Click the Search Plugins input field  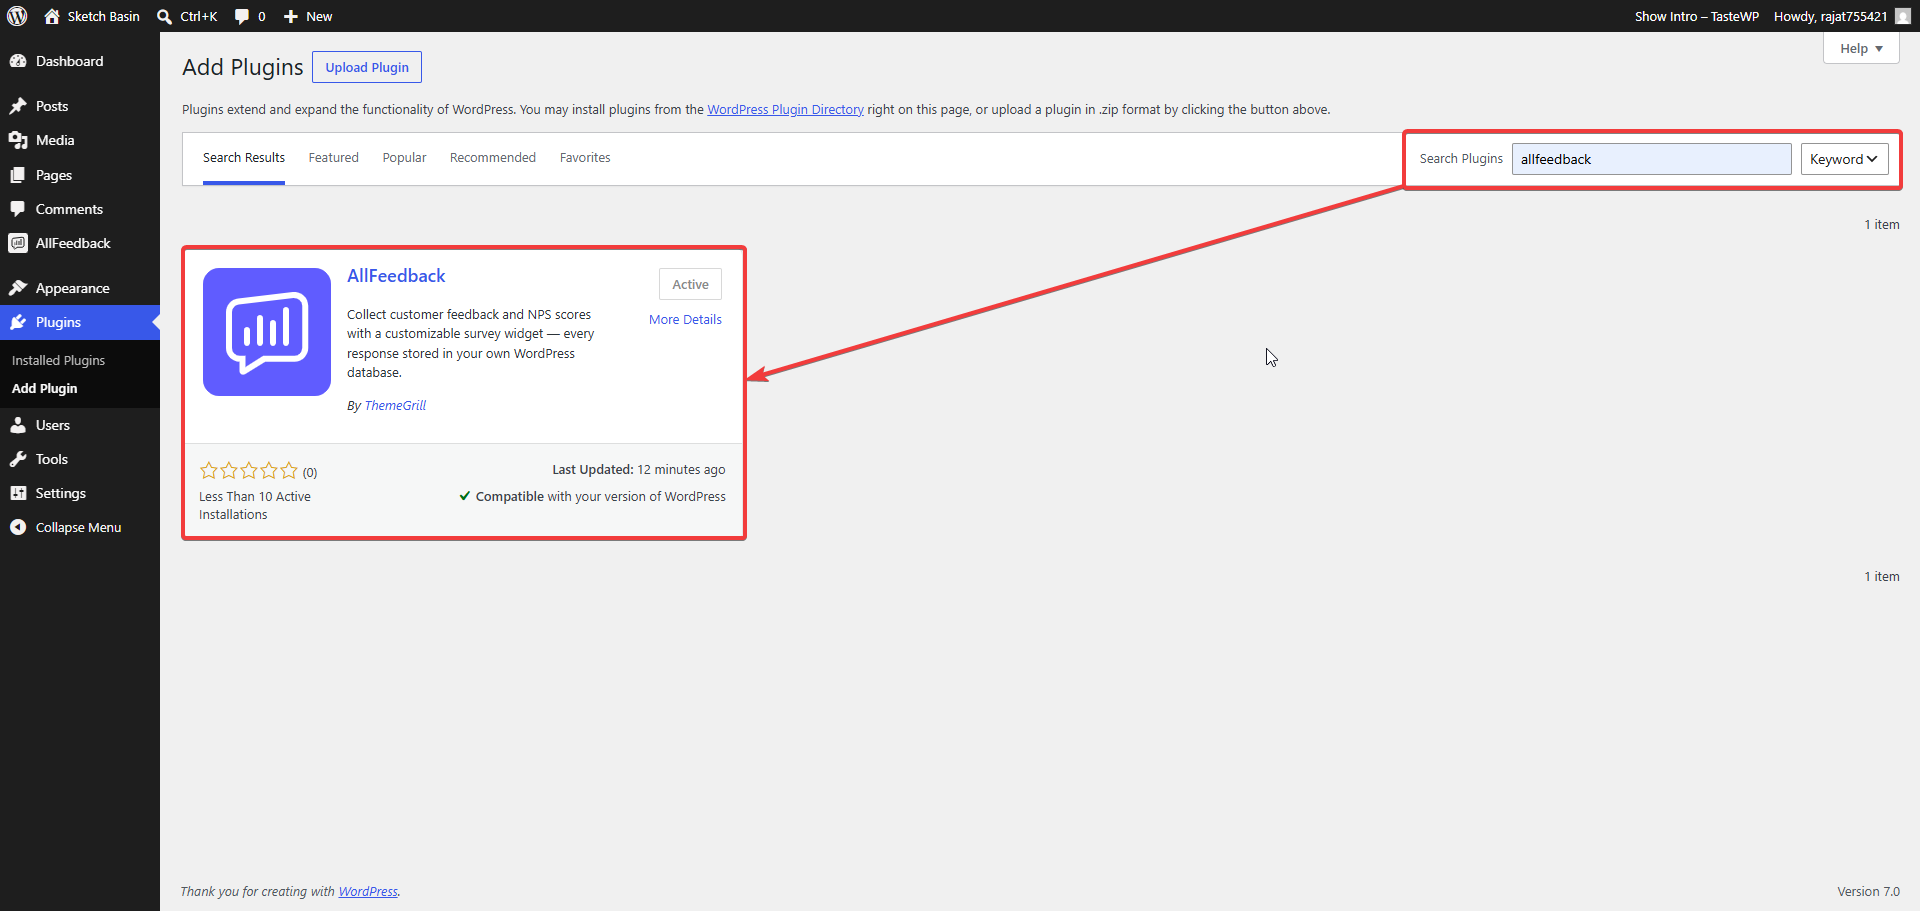click(1651, 159)
